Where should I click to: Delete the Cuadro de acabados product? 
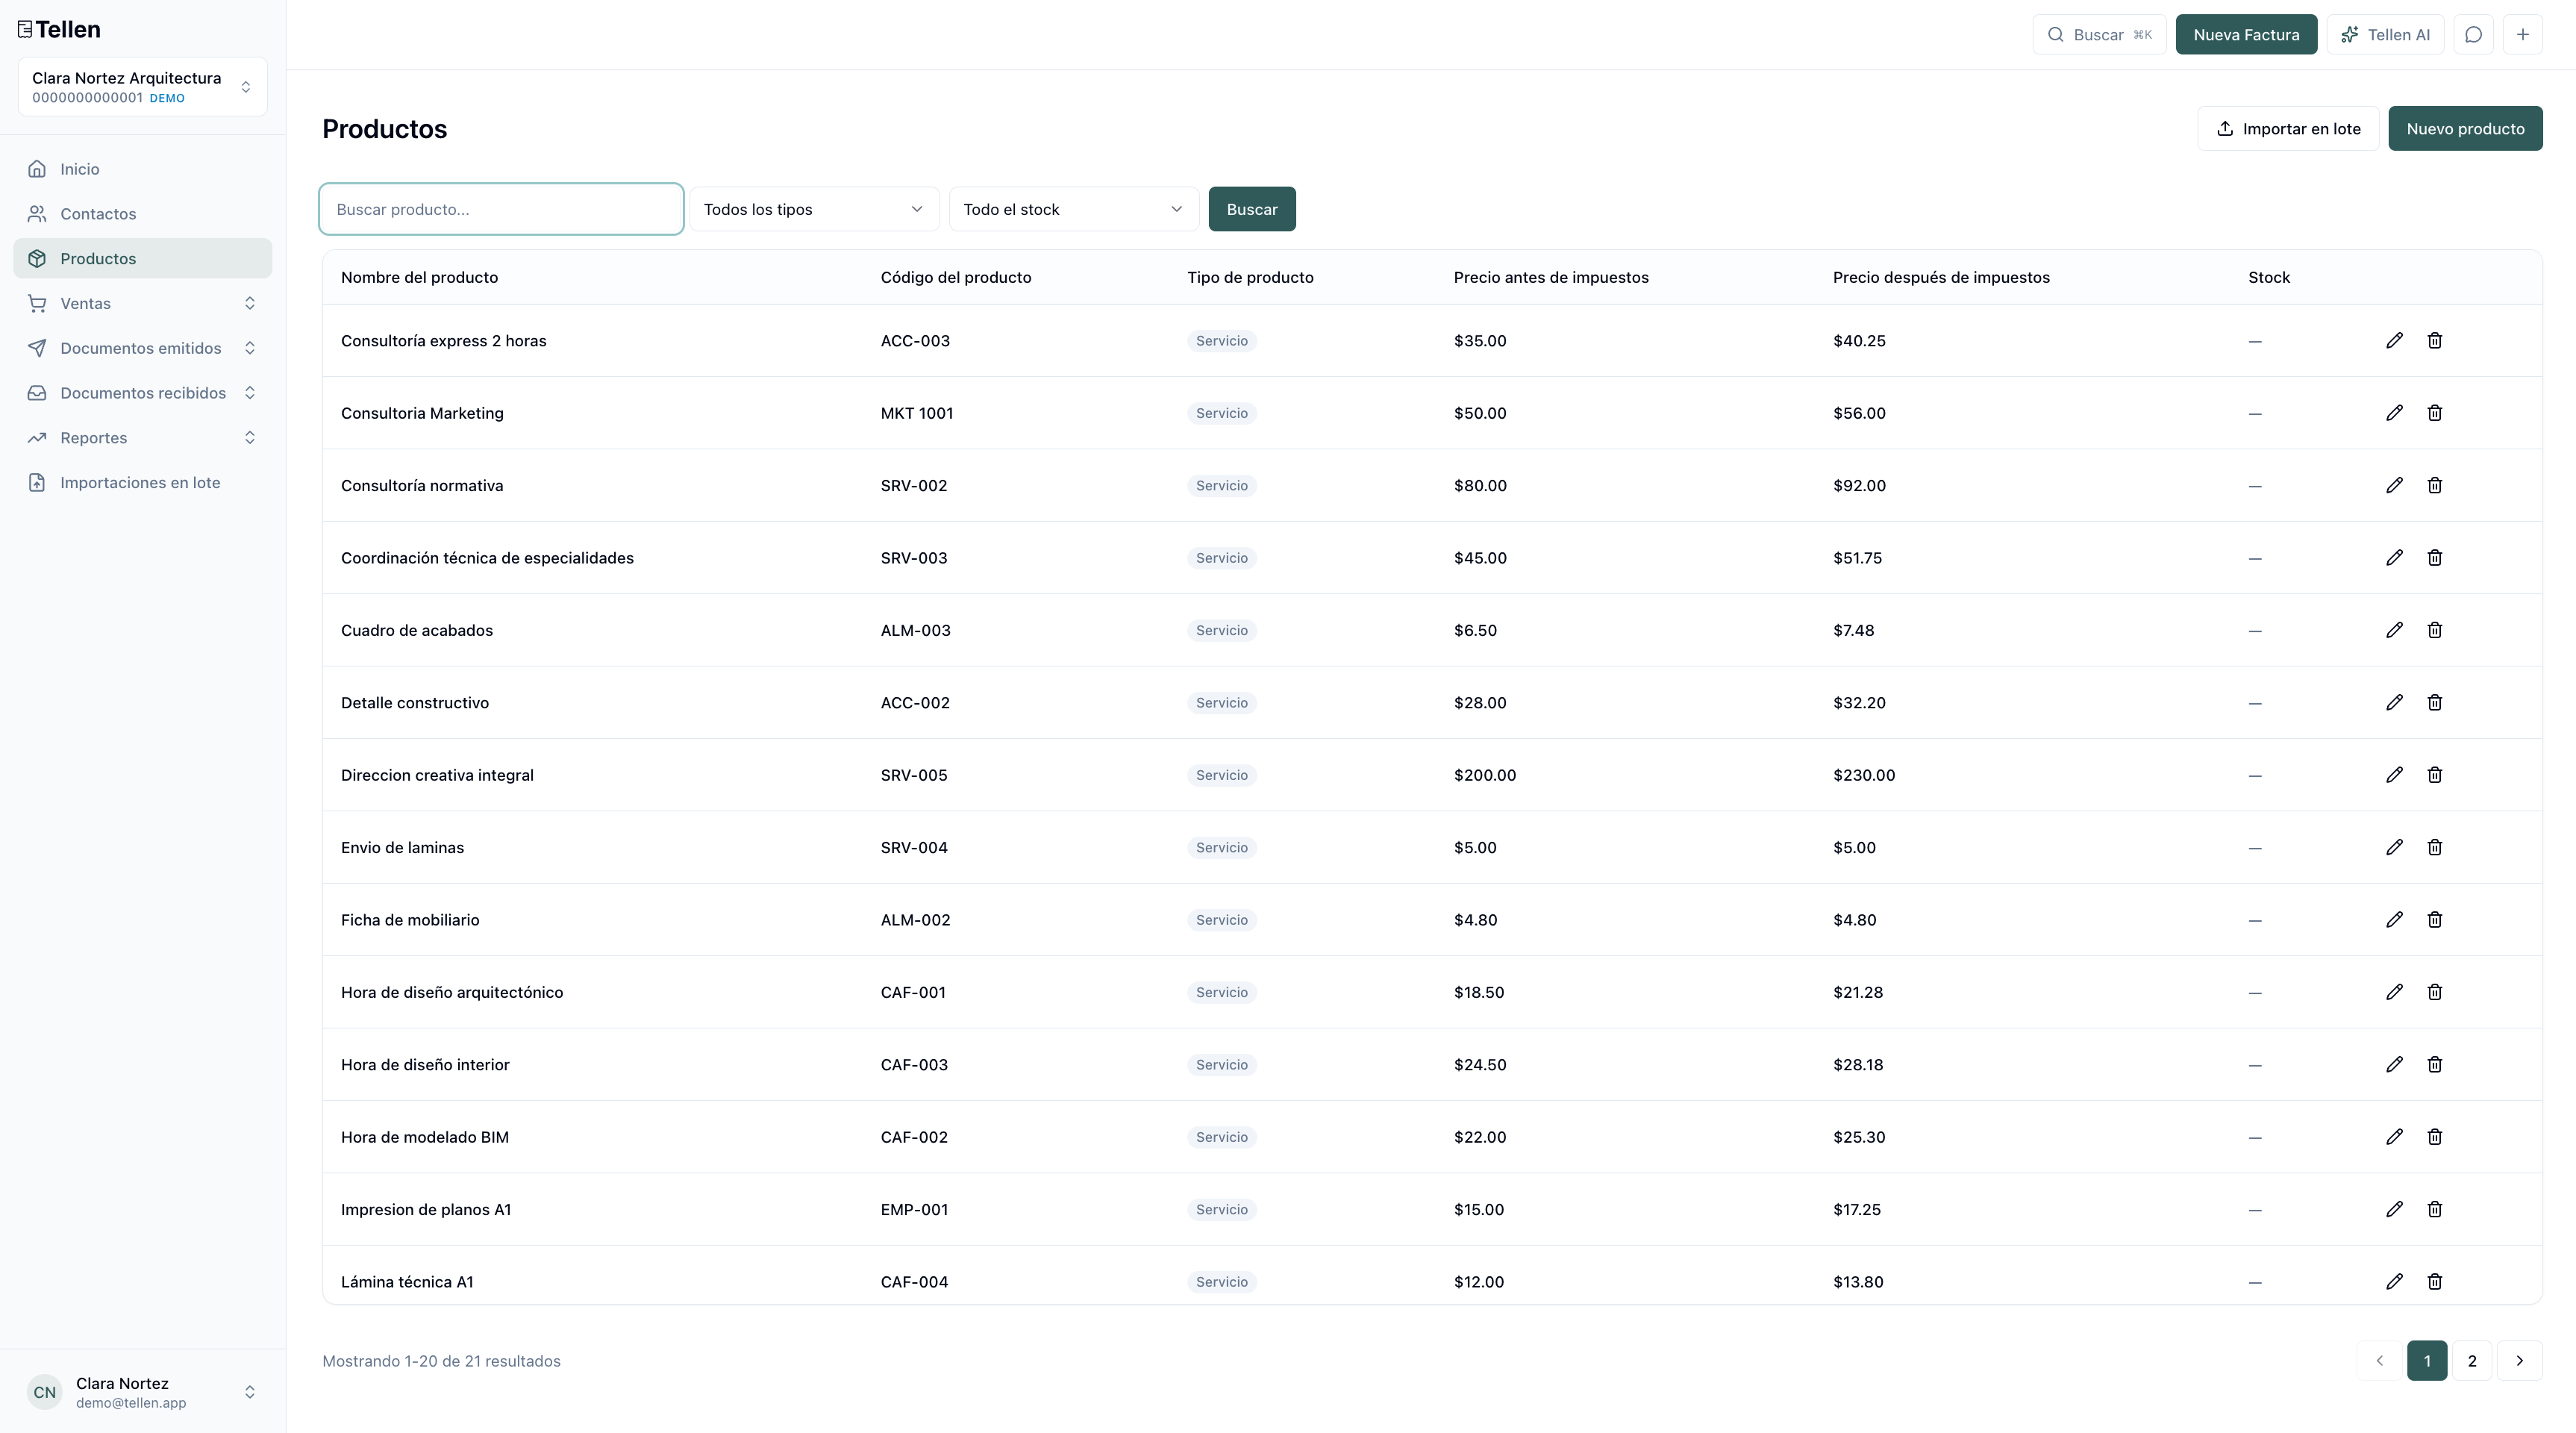[x=2435, y=630]
